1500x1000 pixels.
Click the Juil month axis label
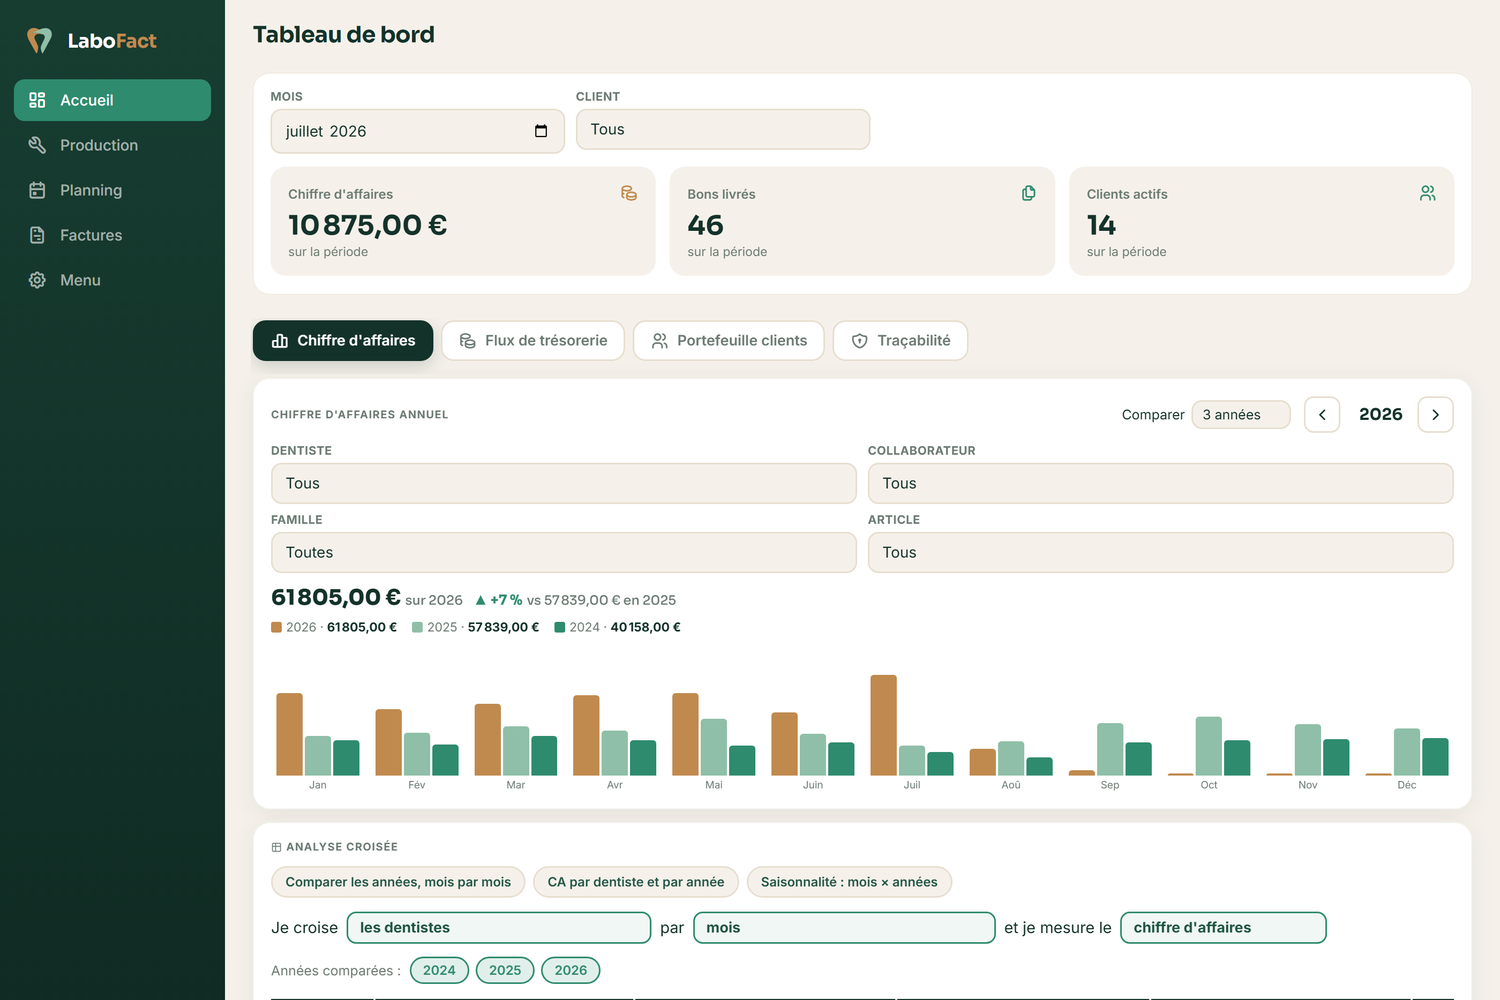(912, 785)
